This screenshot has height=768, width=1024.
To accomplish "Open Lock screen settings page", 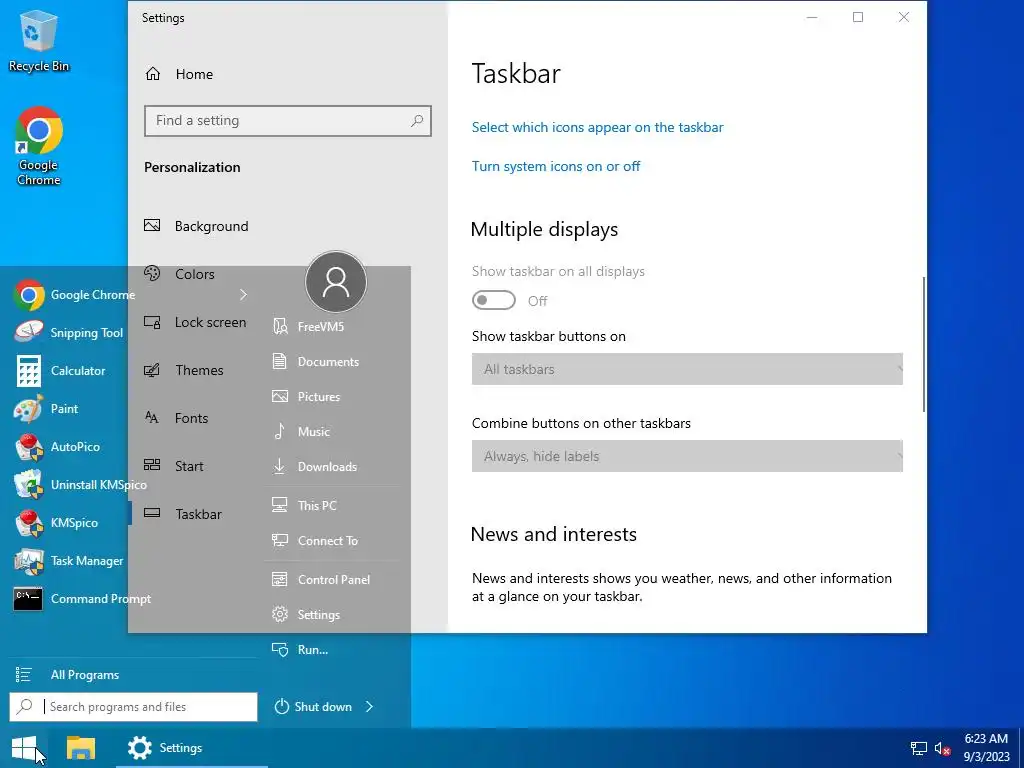I will coord(195,322).
